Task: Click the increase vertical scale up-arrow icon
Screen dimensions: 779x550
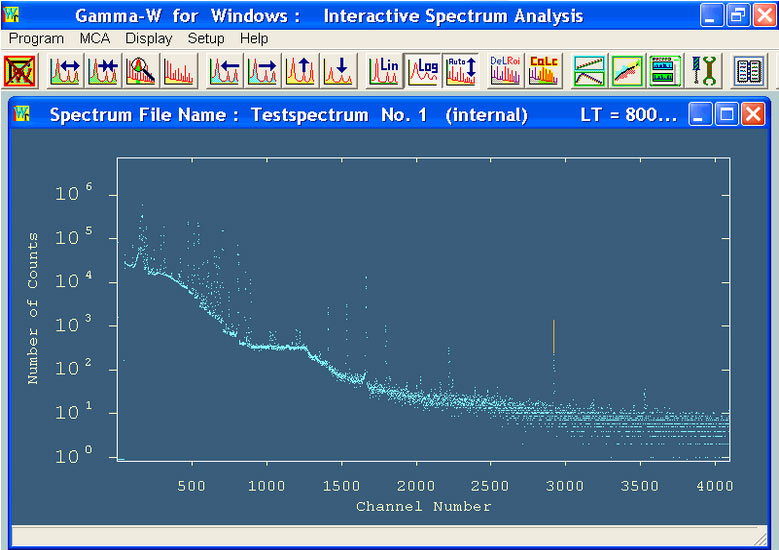Action: [301, 71]
